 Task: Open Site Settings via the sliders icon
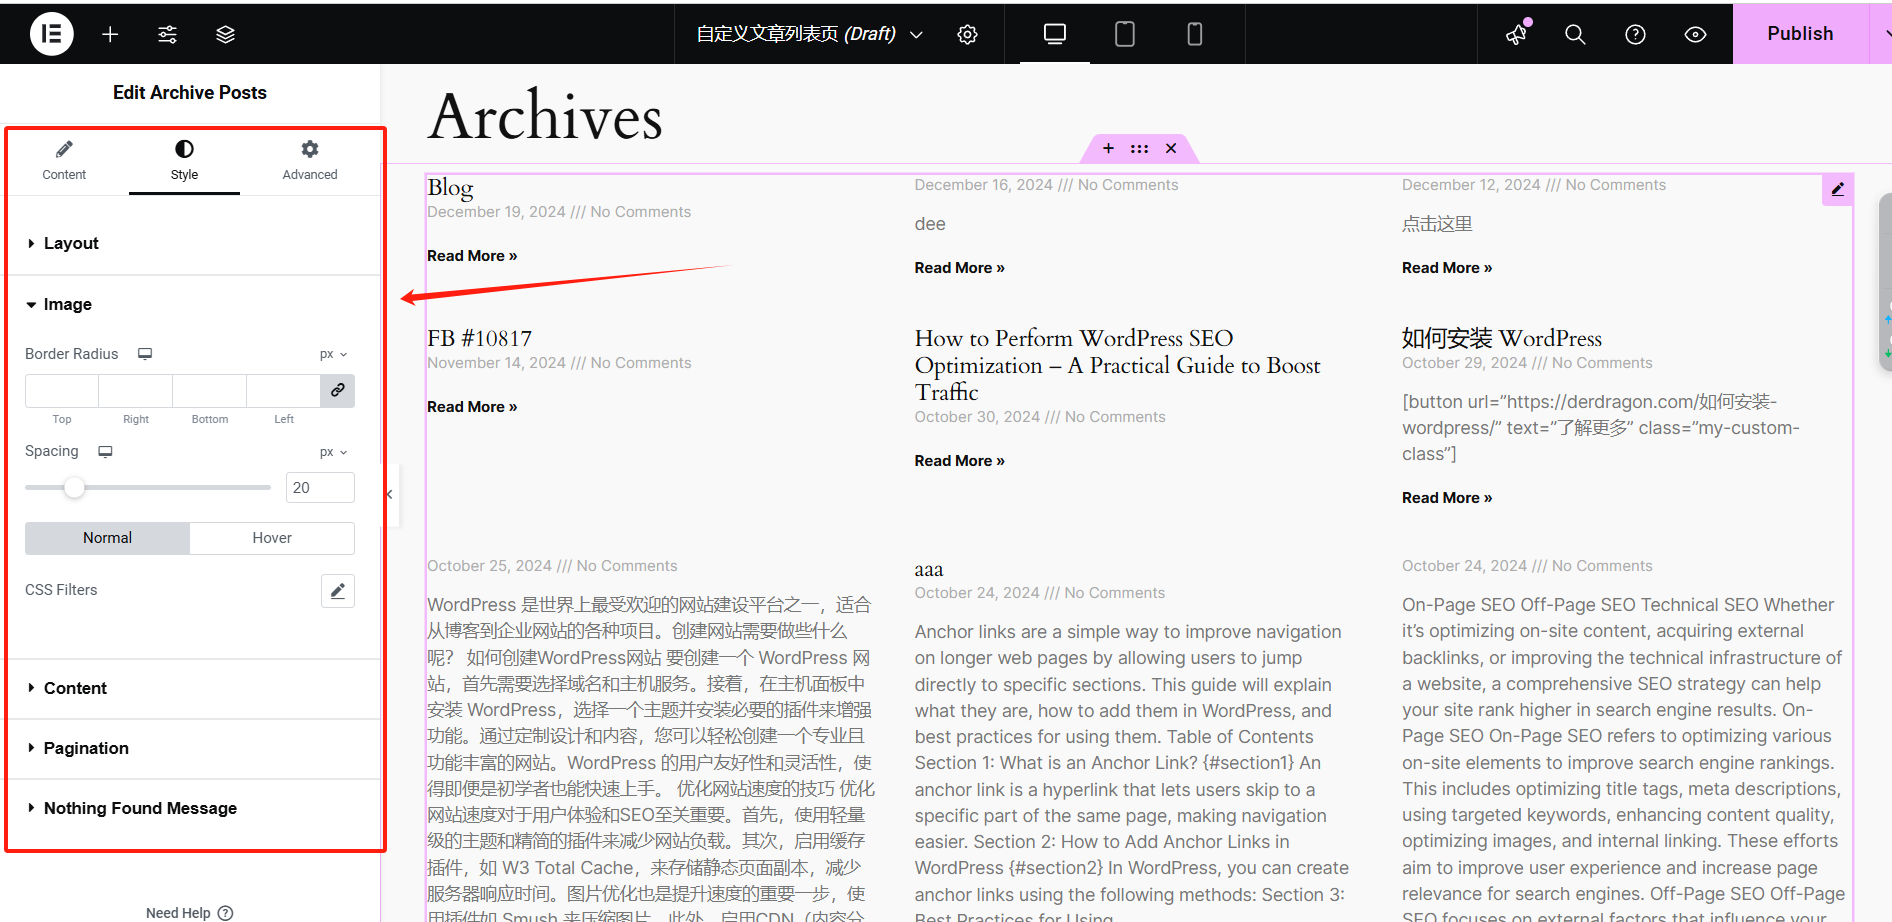pyautogui.click(x=167, y=33)
